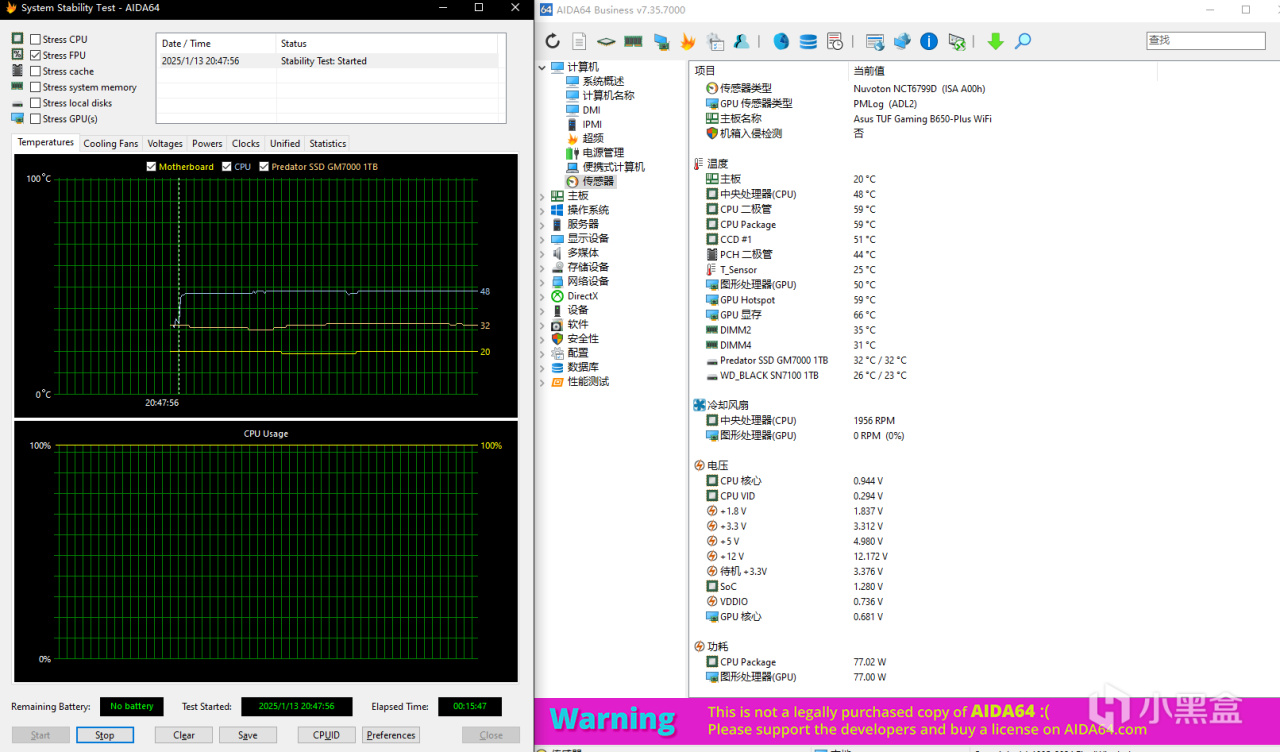
Task: Expand the 服务器 tree node
Action: click(543, 224)
